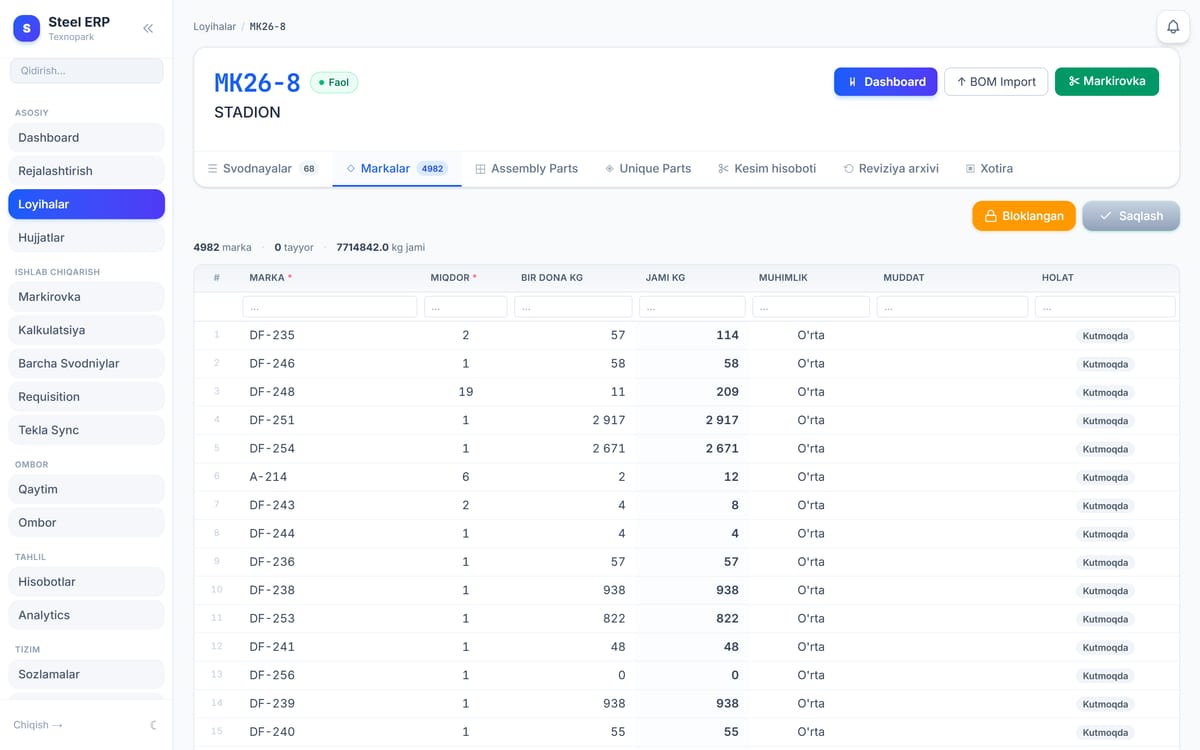1200x750 pixels.
Task: View the Reviziya arxivi tab
Action: [x=891, y=169]
